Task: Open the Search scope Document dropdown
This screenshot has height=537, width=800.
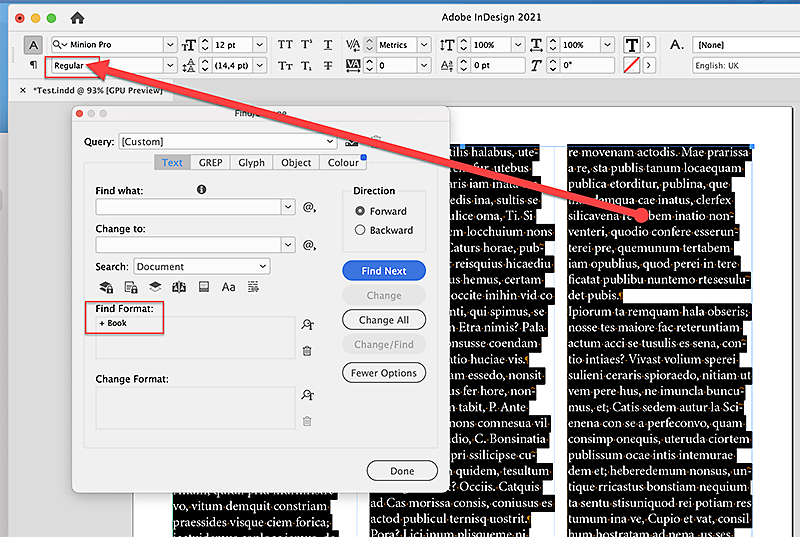Action: click(x=202, y=266)
